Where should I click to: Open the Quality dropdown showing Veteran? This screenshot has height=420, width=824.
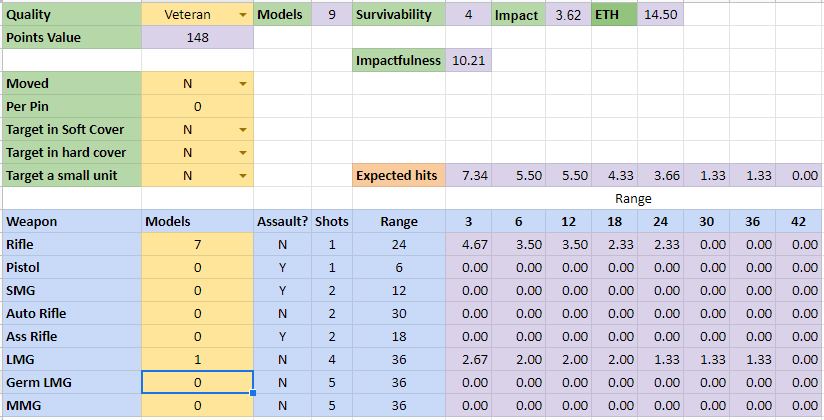point(242,15)
